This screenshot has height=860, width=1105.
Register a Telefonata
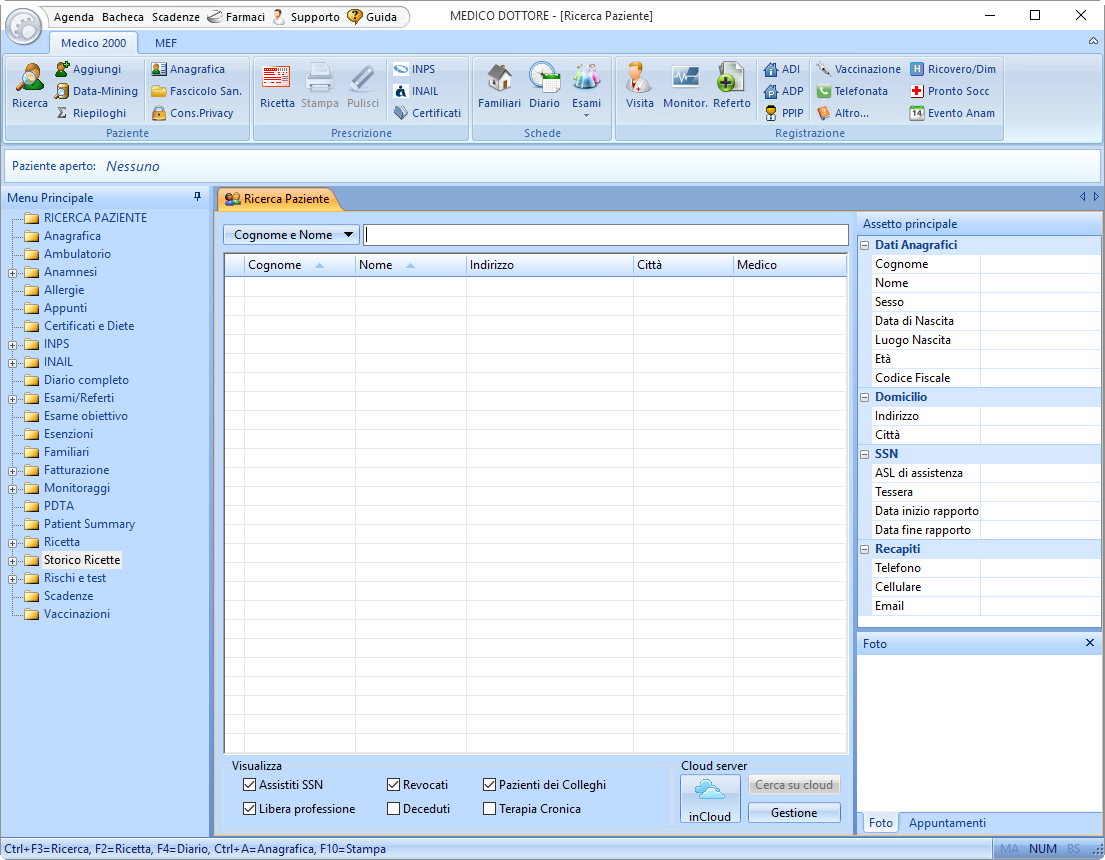852,91
